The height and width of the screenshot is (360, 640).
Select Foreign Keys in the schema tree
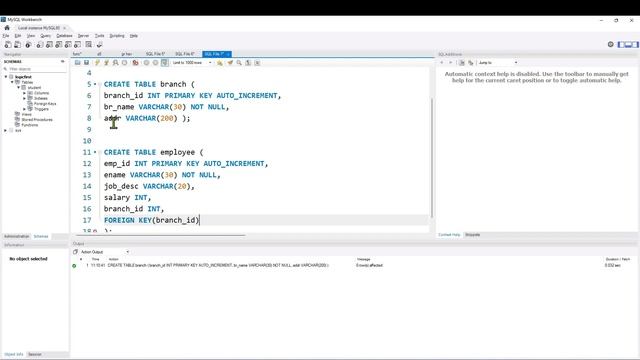point(45,104)
